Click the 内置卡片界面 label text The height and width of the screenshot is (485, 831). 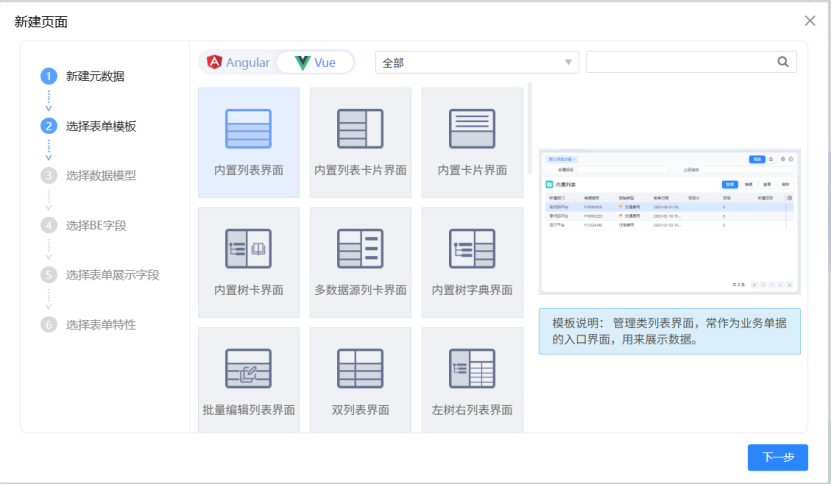472,170
